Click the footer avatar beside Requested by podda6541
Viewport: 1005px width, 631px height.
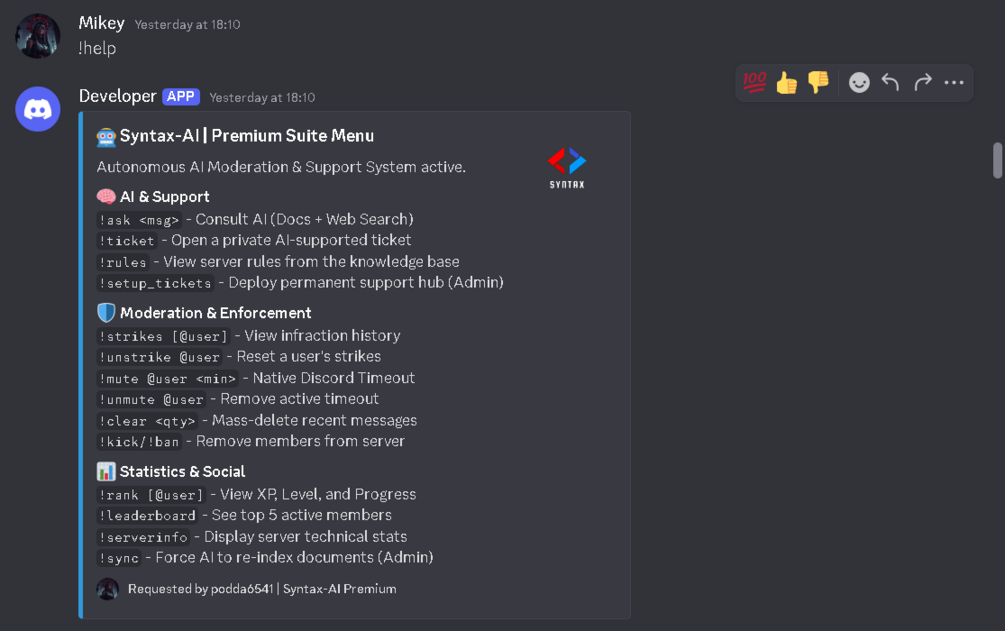click(108, 589)
